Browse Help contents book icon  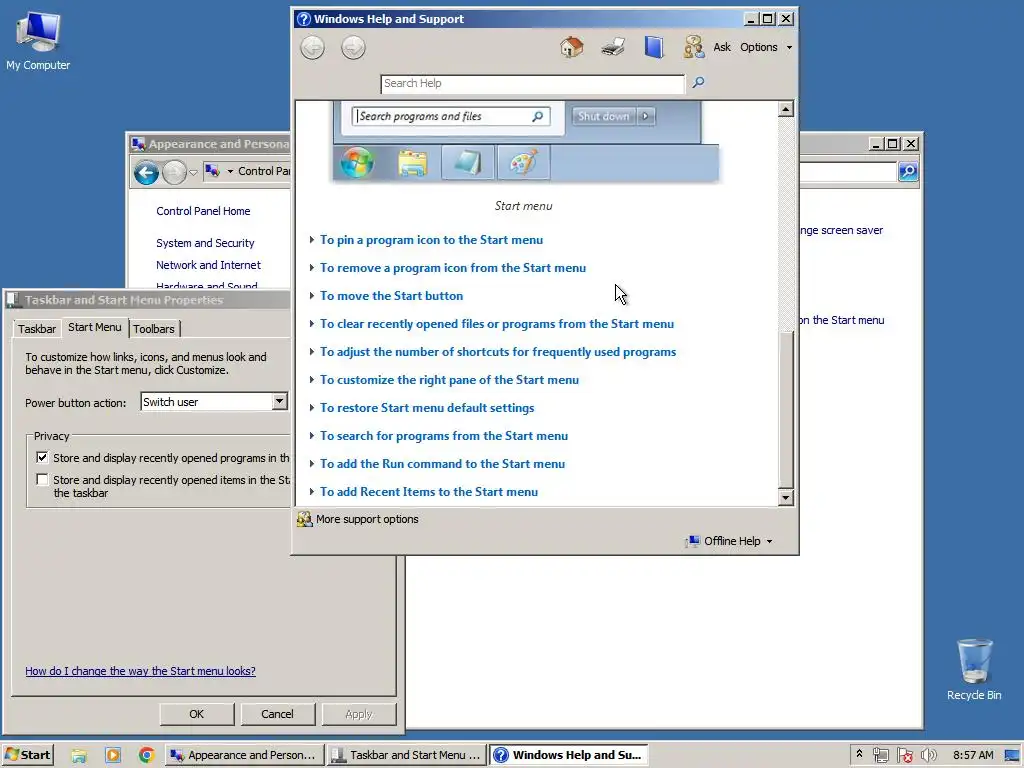coord(654,47)
